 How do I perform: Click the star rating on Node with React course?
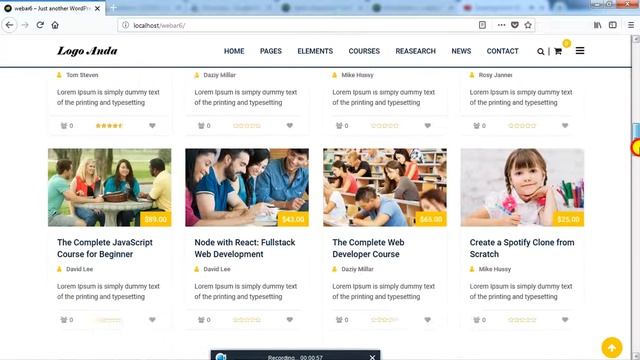(x=247, y=320)
